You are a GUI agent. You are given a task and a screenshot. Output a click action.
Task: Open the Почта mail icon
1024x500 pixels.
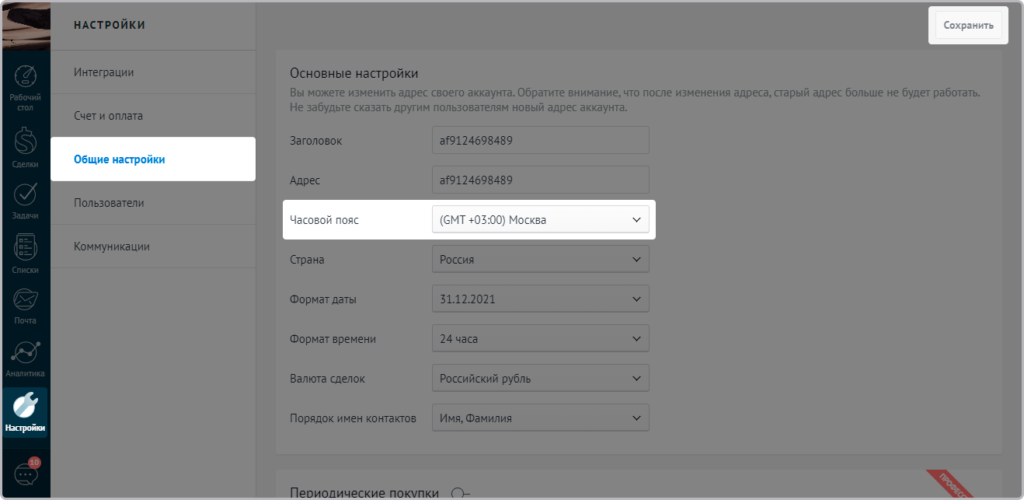[x=25, y=304]
